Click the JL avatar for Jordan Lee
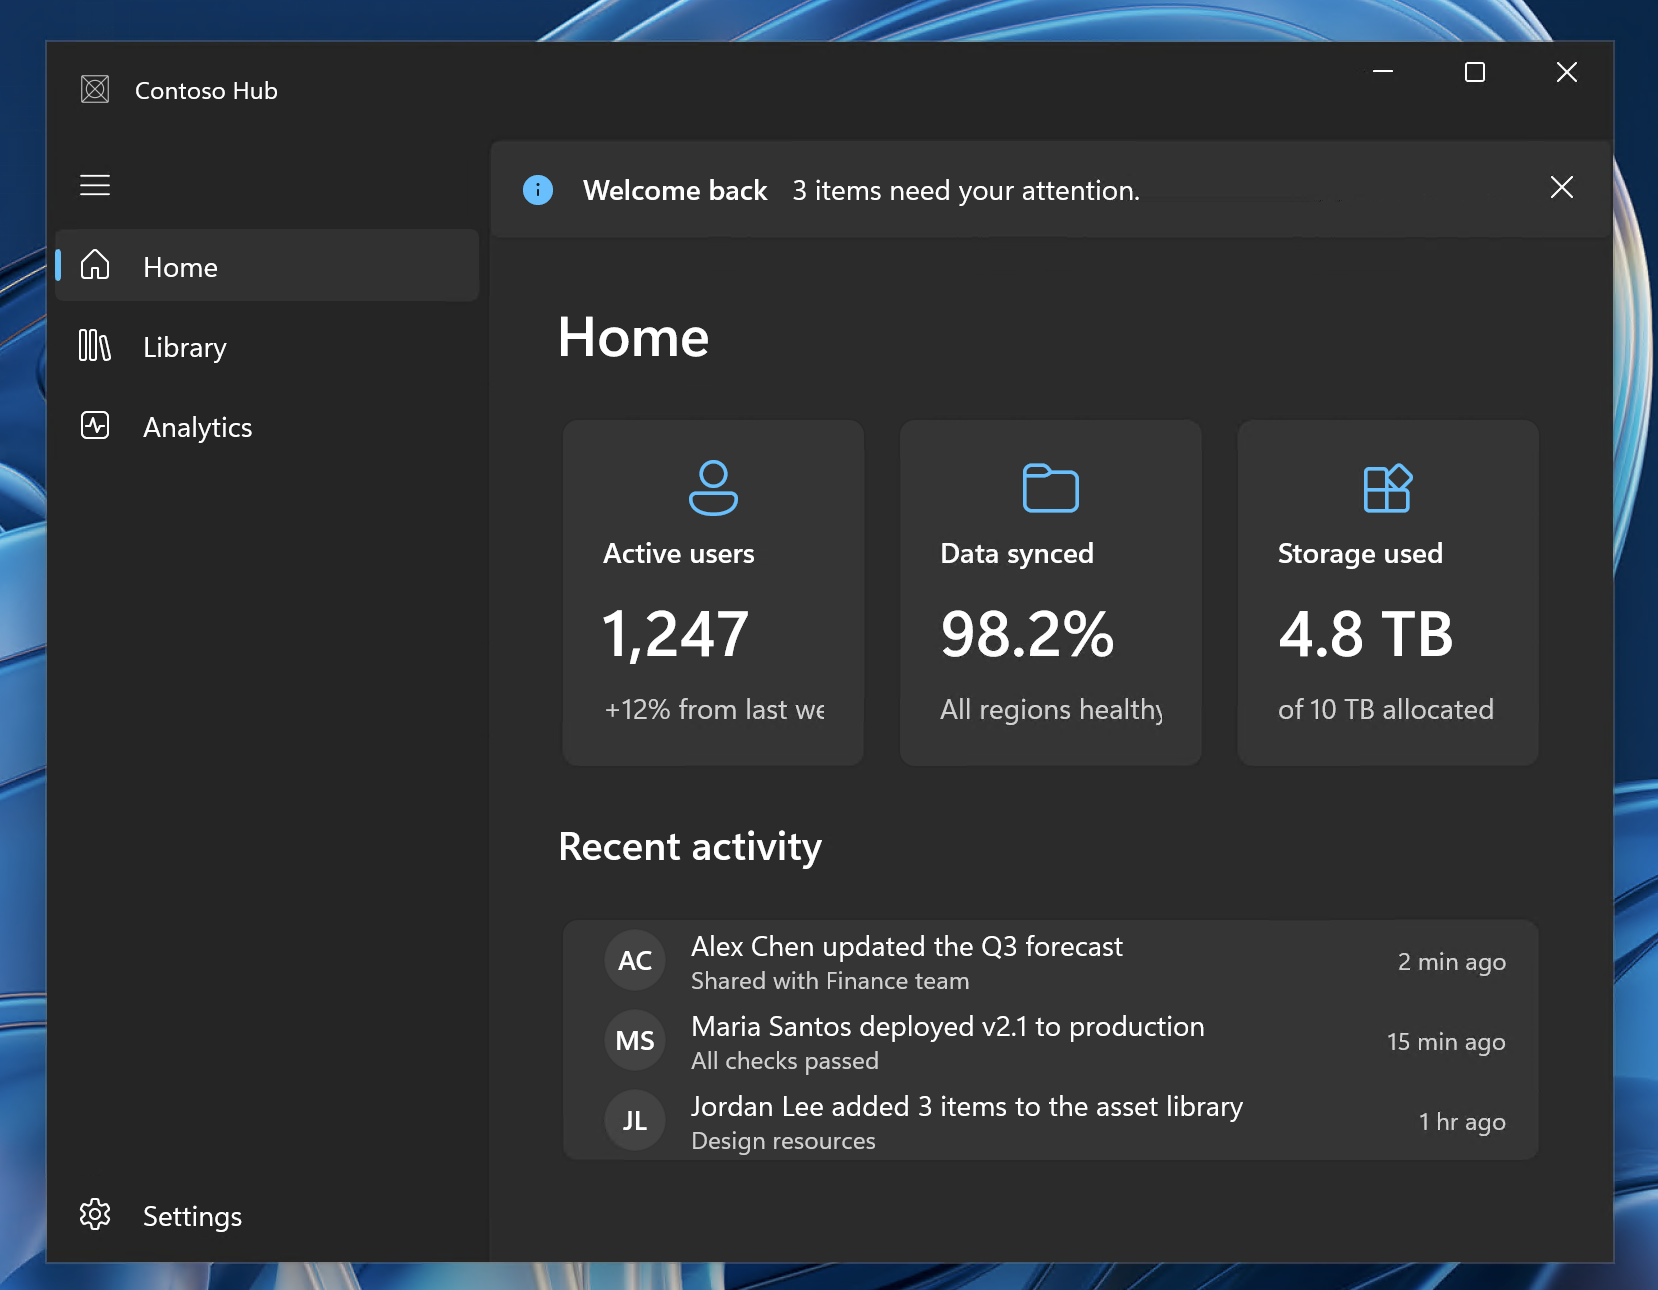The image size is (1658, 1290). pyautogui.click(x=635, y=1121)
